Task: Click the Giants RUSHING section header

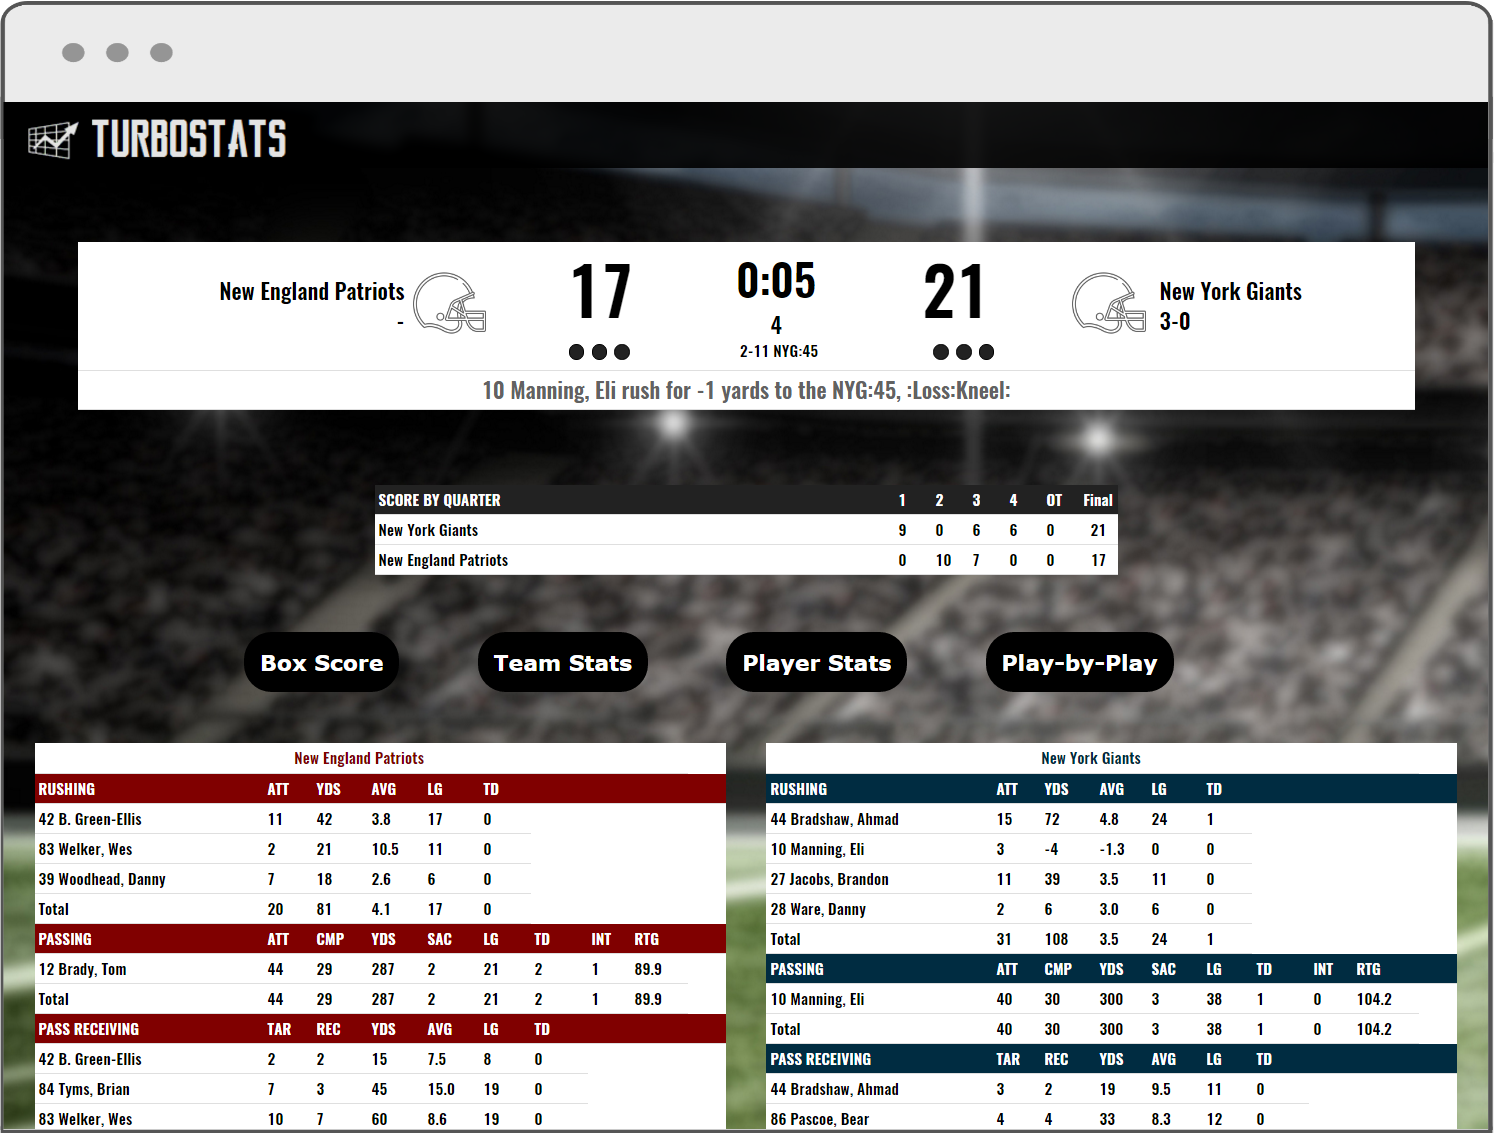Action: [x=1111, y=789]
